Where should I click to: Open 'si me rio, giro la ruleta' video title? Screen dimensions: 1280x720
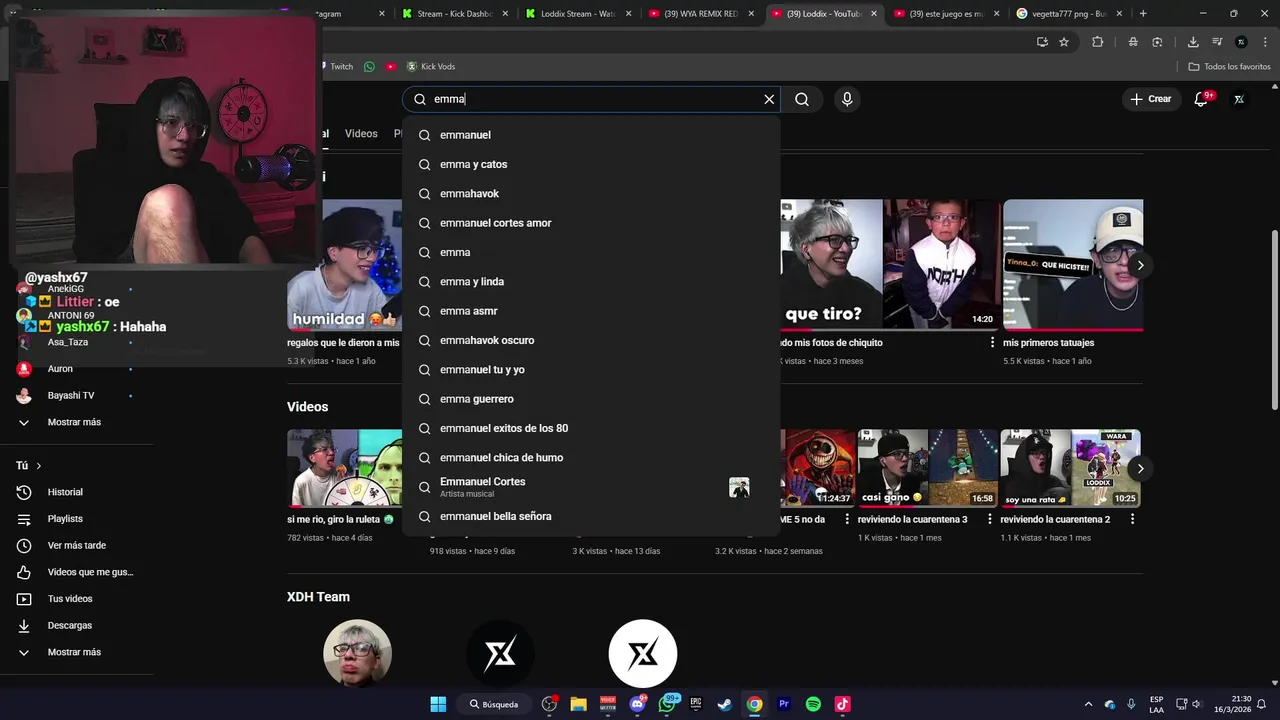[340, 519]
